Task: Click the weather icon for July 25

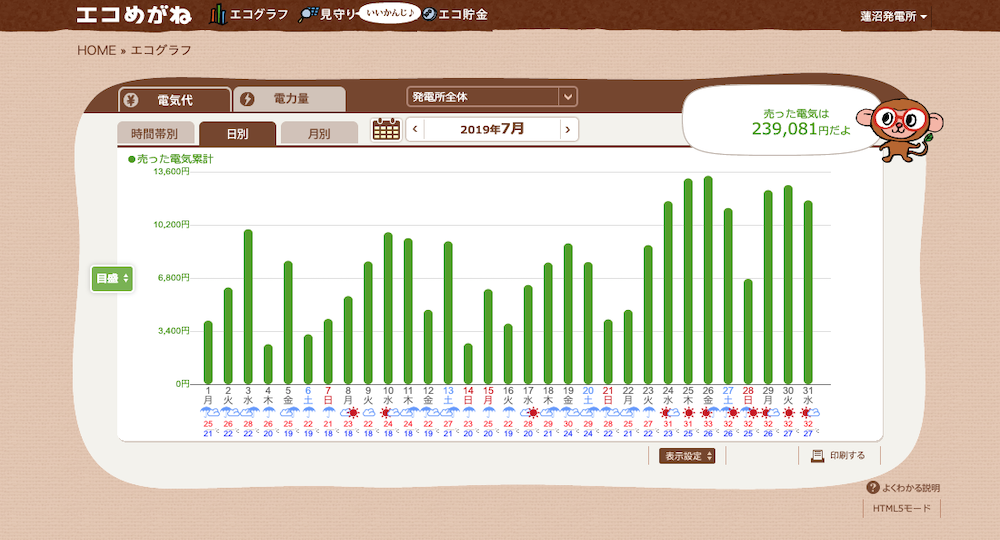Action: [x=688, y=412]
